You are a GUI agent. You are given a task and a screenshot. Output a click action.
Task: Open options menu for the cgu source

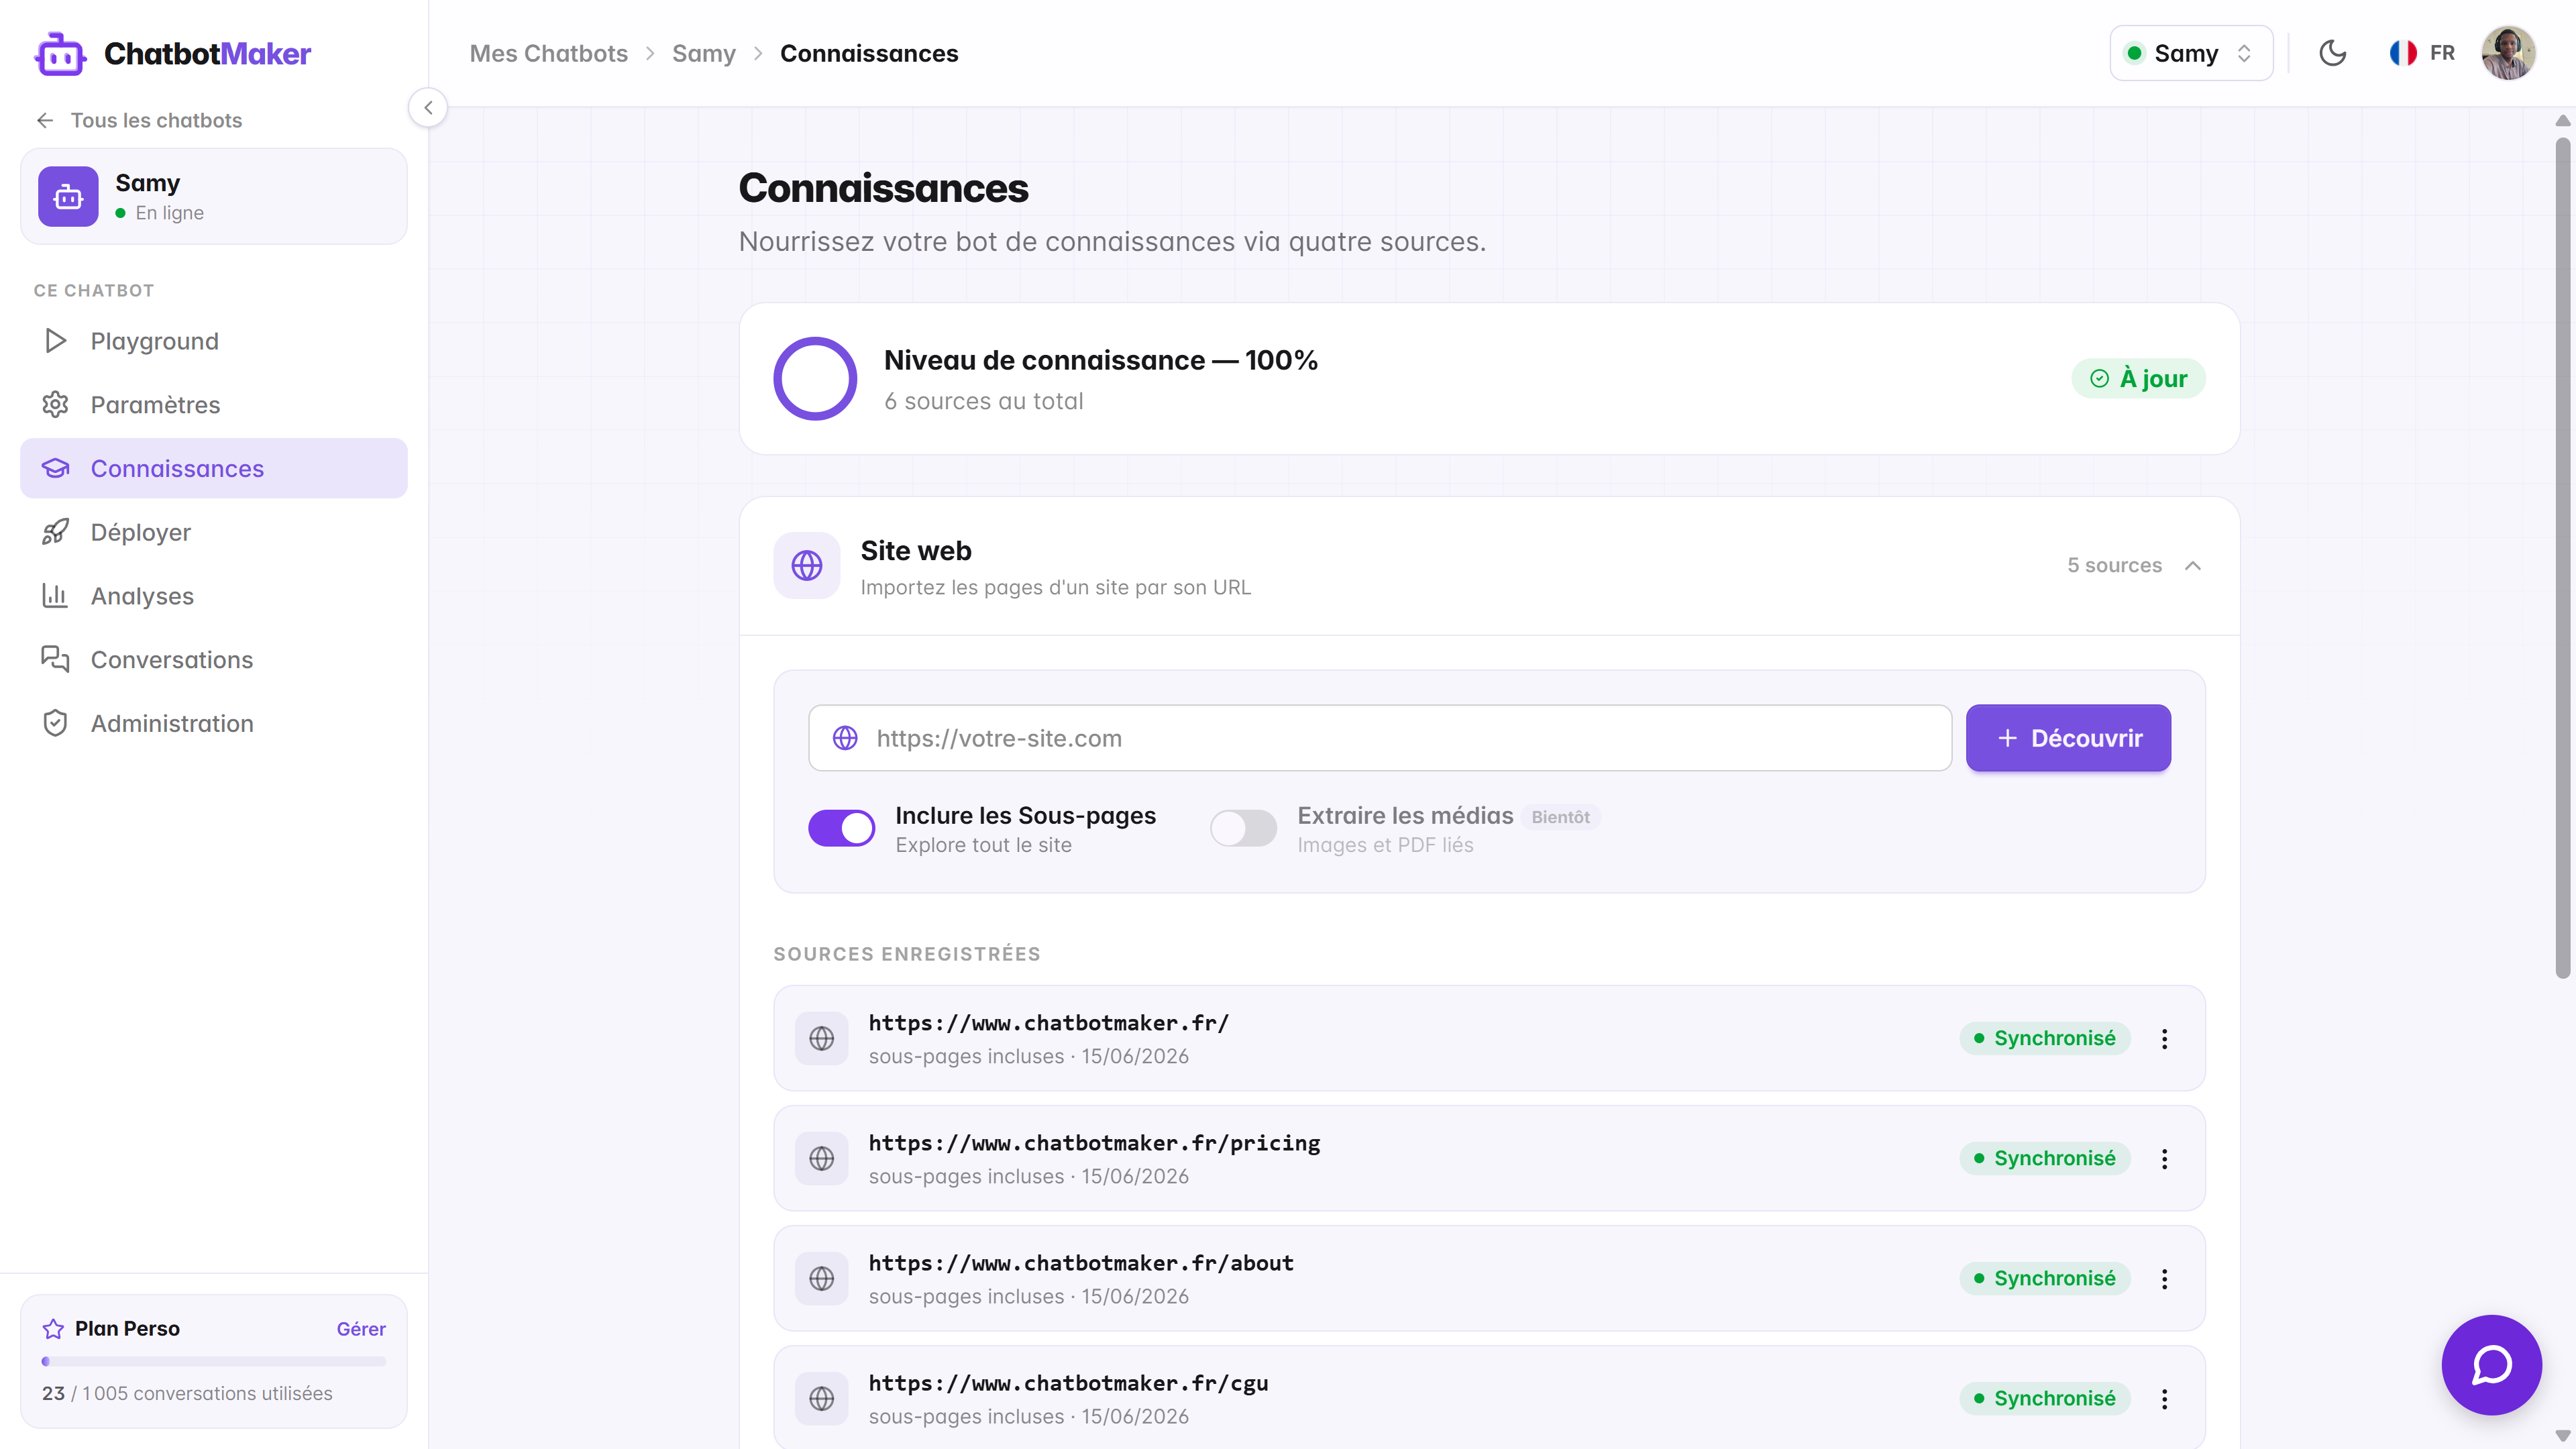pyautogui.click(x=2164, y=1398)
